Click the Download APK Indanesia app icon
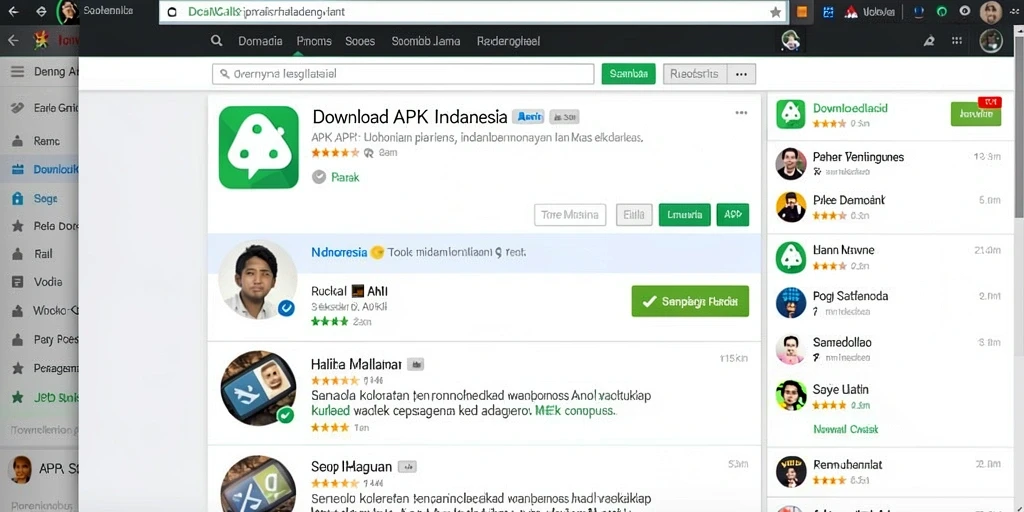Viewport: 1024px width, 512px height. click(x=259, y=147)
